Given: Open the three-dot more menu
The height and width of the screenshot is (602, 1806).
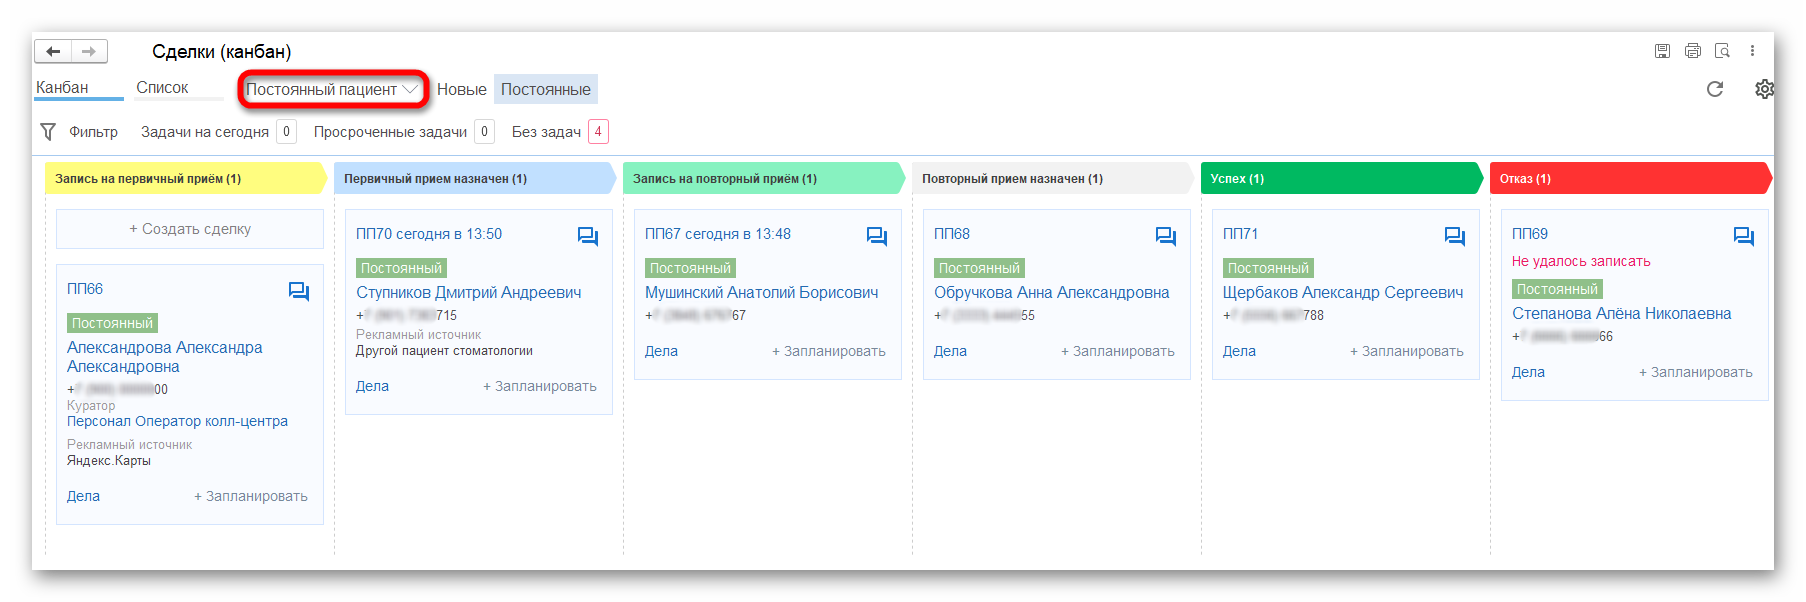Looking at the screenshot, I should click(1752, 51).
